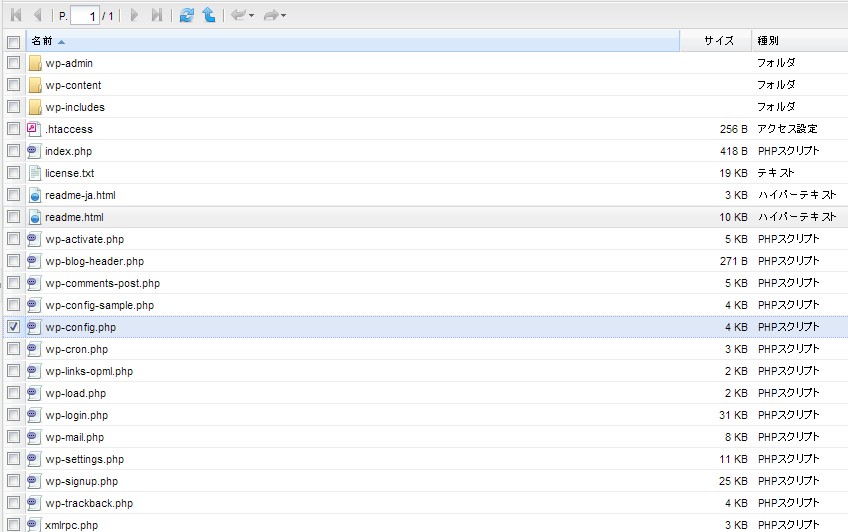Click the previous page arrow
Image resolution: width=848 pixels, height=532 pixels.
[37, 15]
